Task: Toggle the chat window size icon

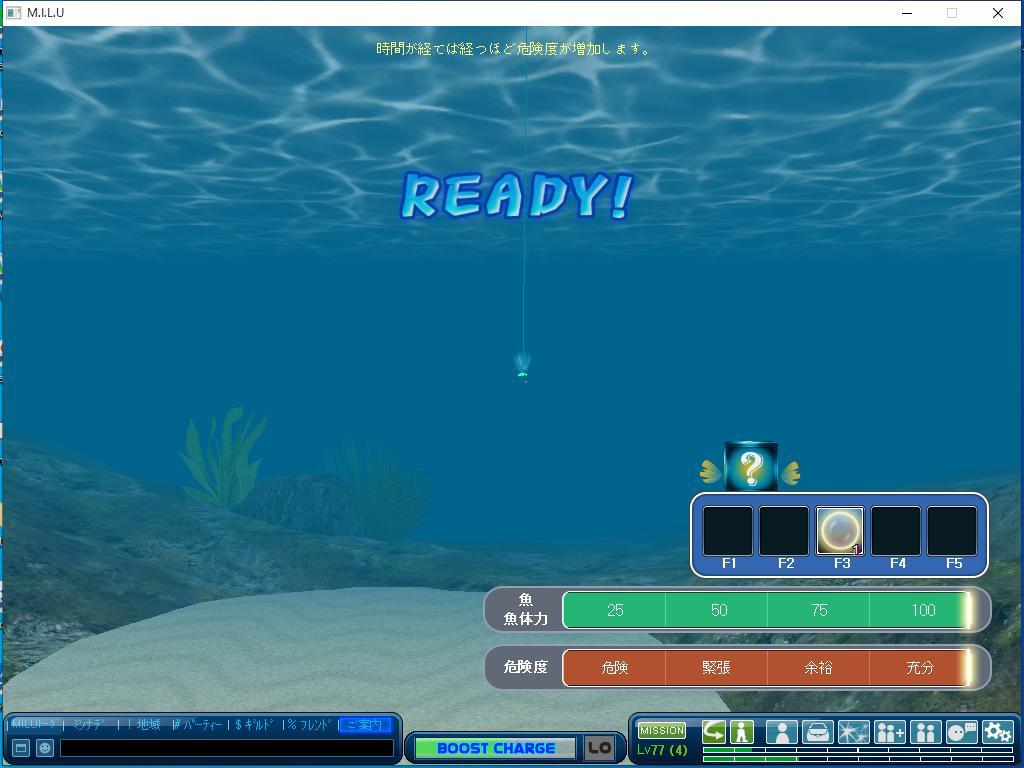Action: pos(20,748)
